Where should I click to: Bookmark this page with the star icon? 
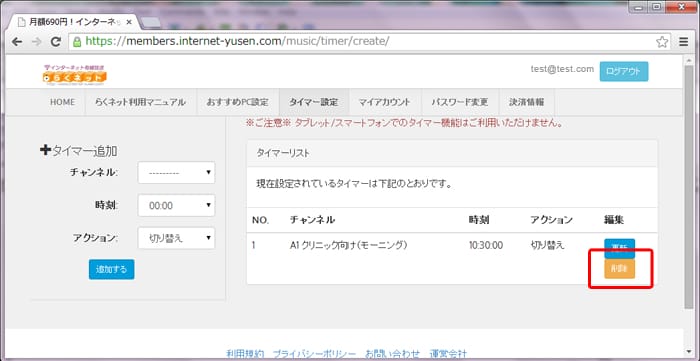662,42
